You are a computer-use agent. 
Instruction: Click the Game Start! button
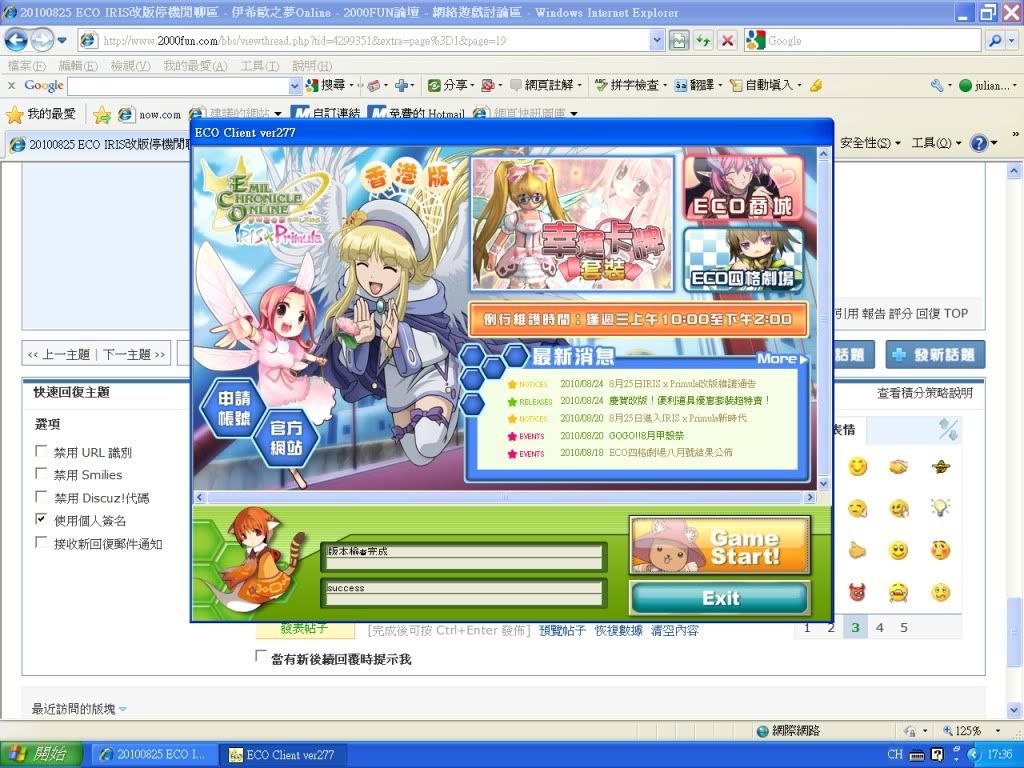tap(719, 546)
